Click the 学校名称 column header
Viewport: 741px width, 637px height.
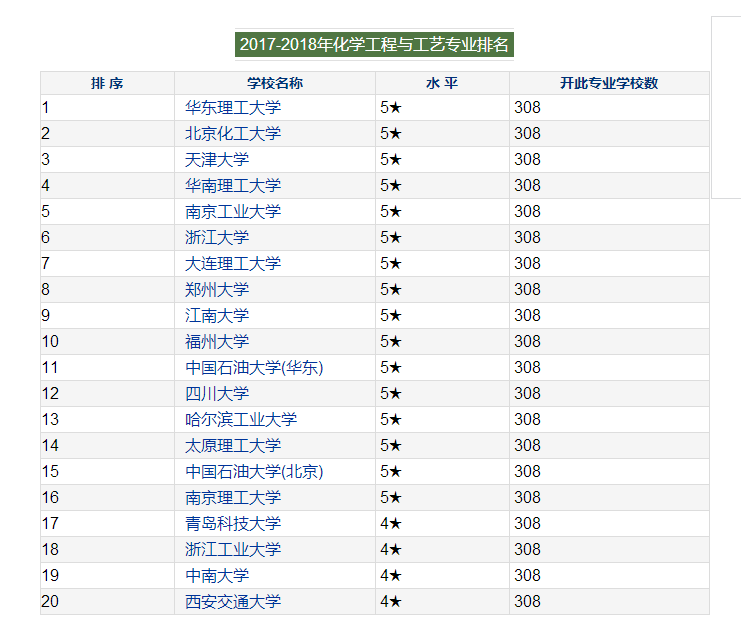[x=275, y=83]
